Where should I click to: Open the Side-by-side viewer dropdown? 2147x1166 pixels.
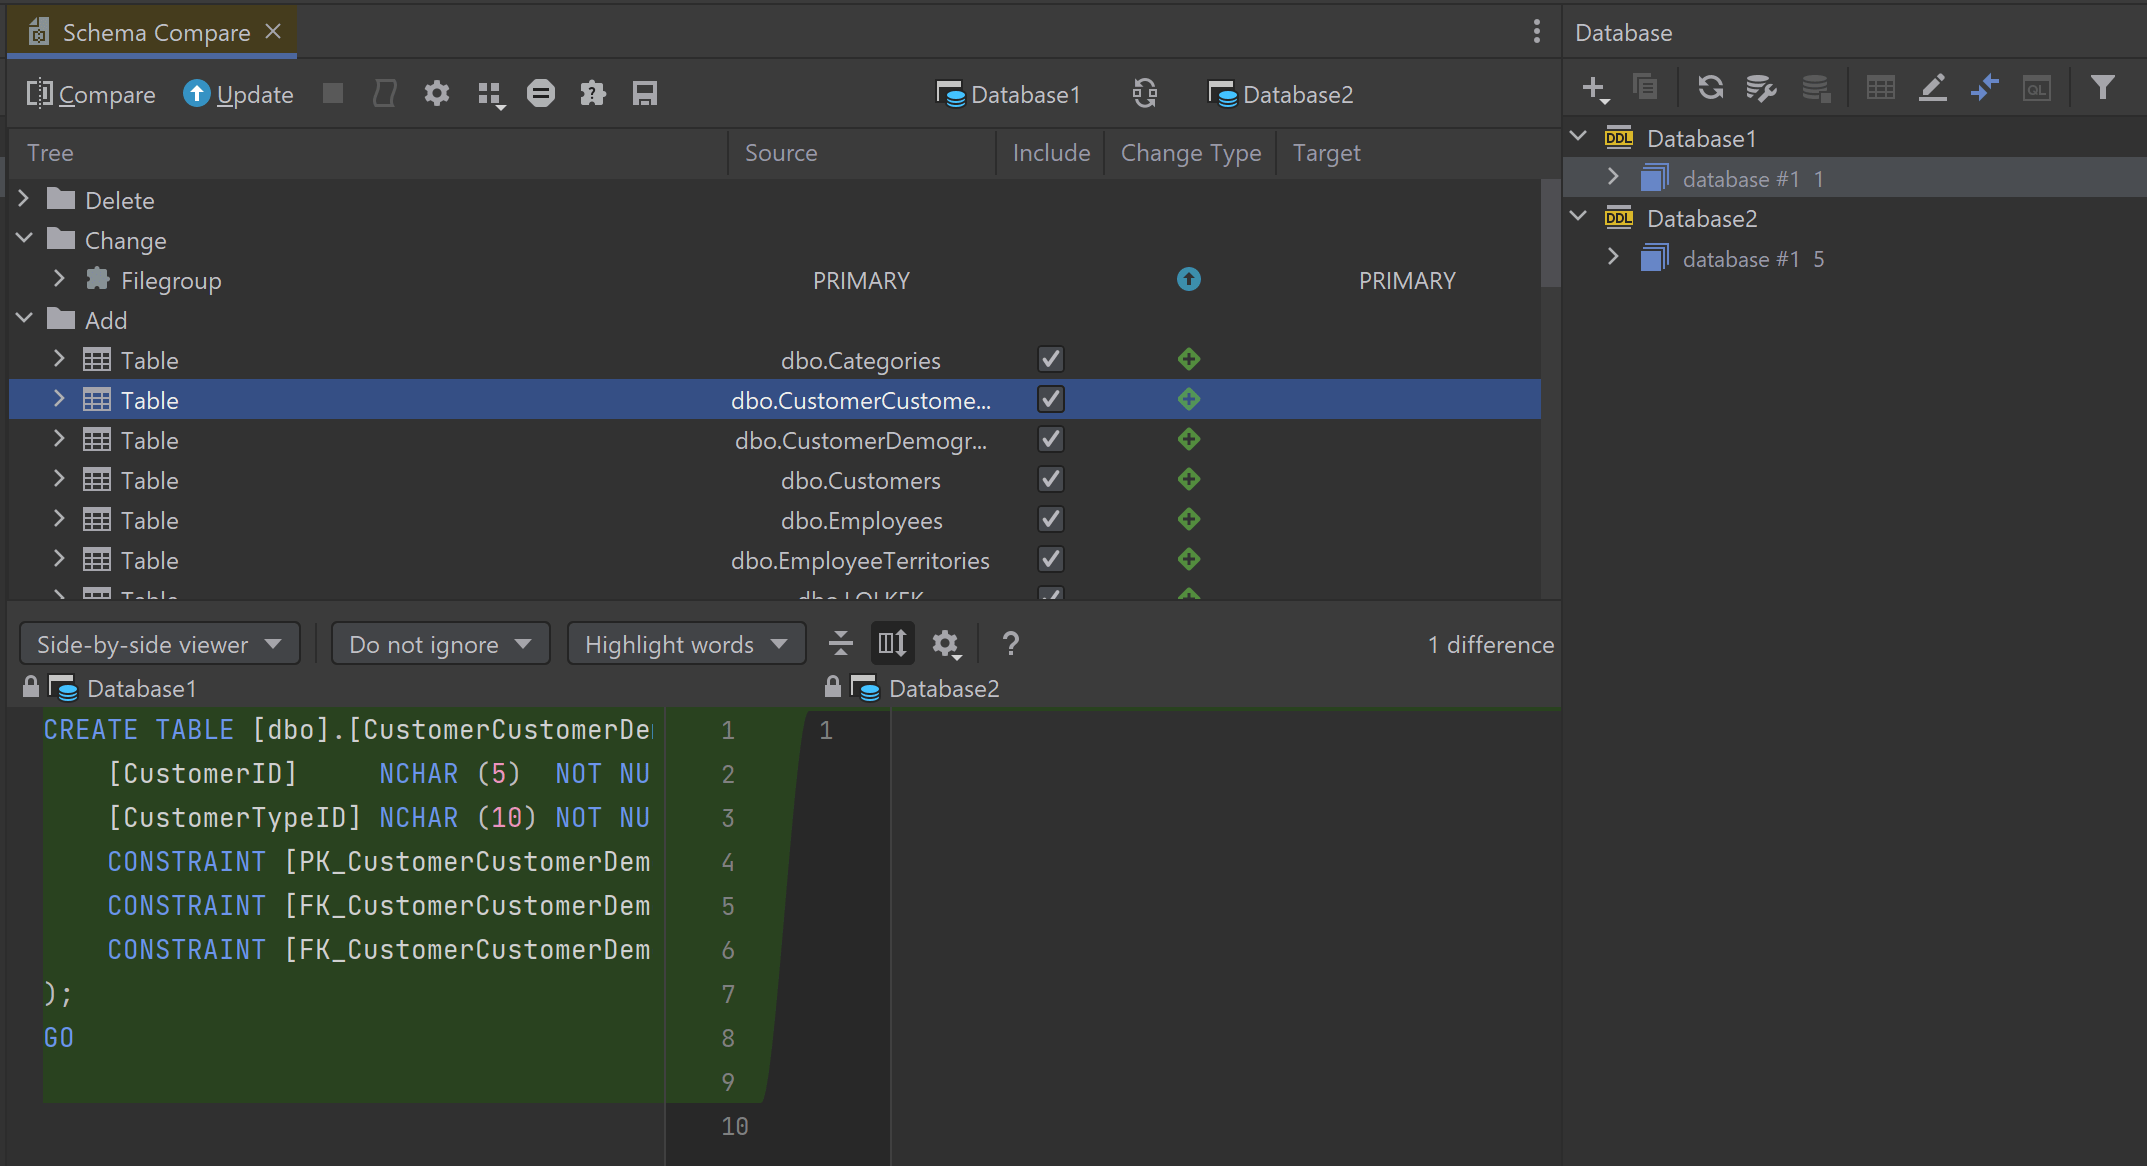160,644
